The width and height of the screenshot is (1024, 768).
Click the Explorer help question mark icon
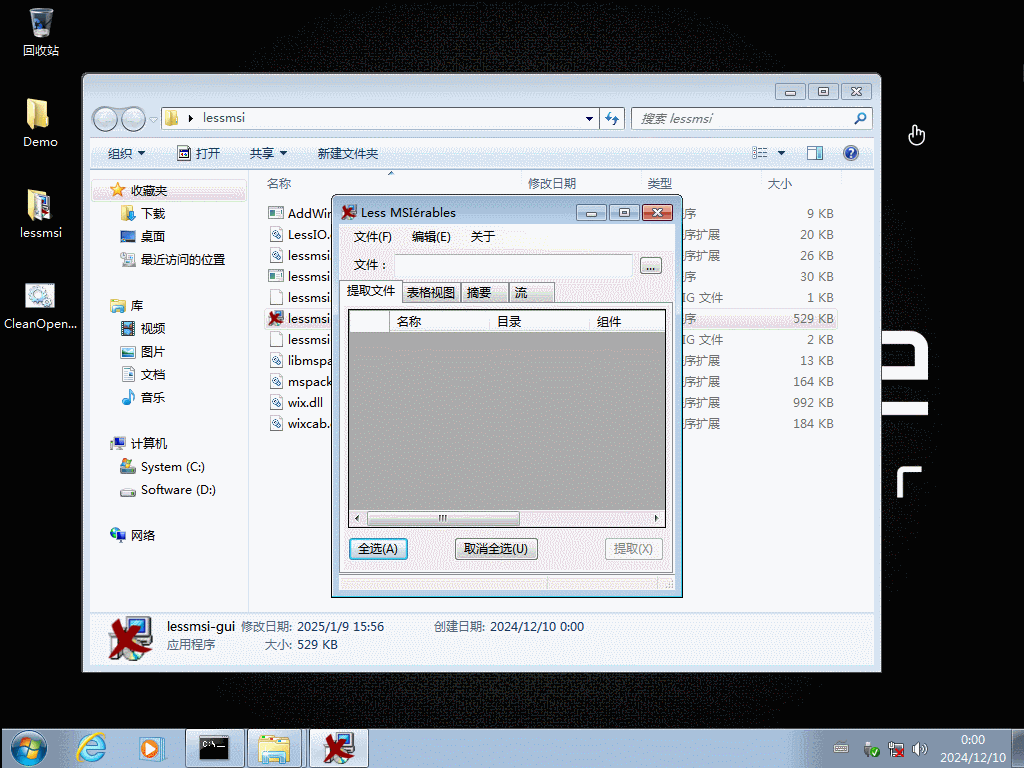point(851,153)
